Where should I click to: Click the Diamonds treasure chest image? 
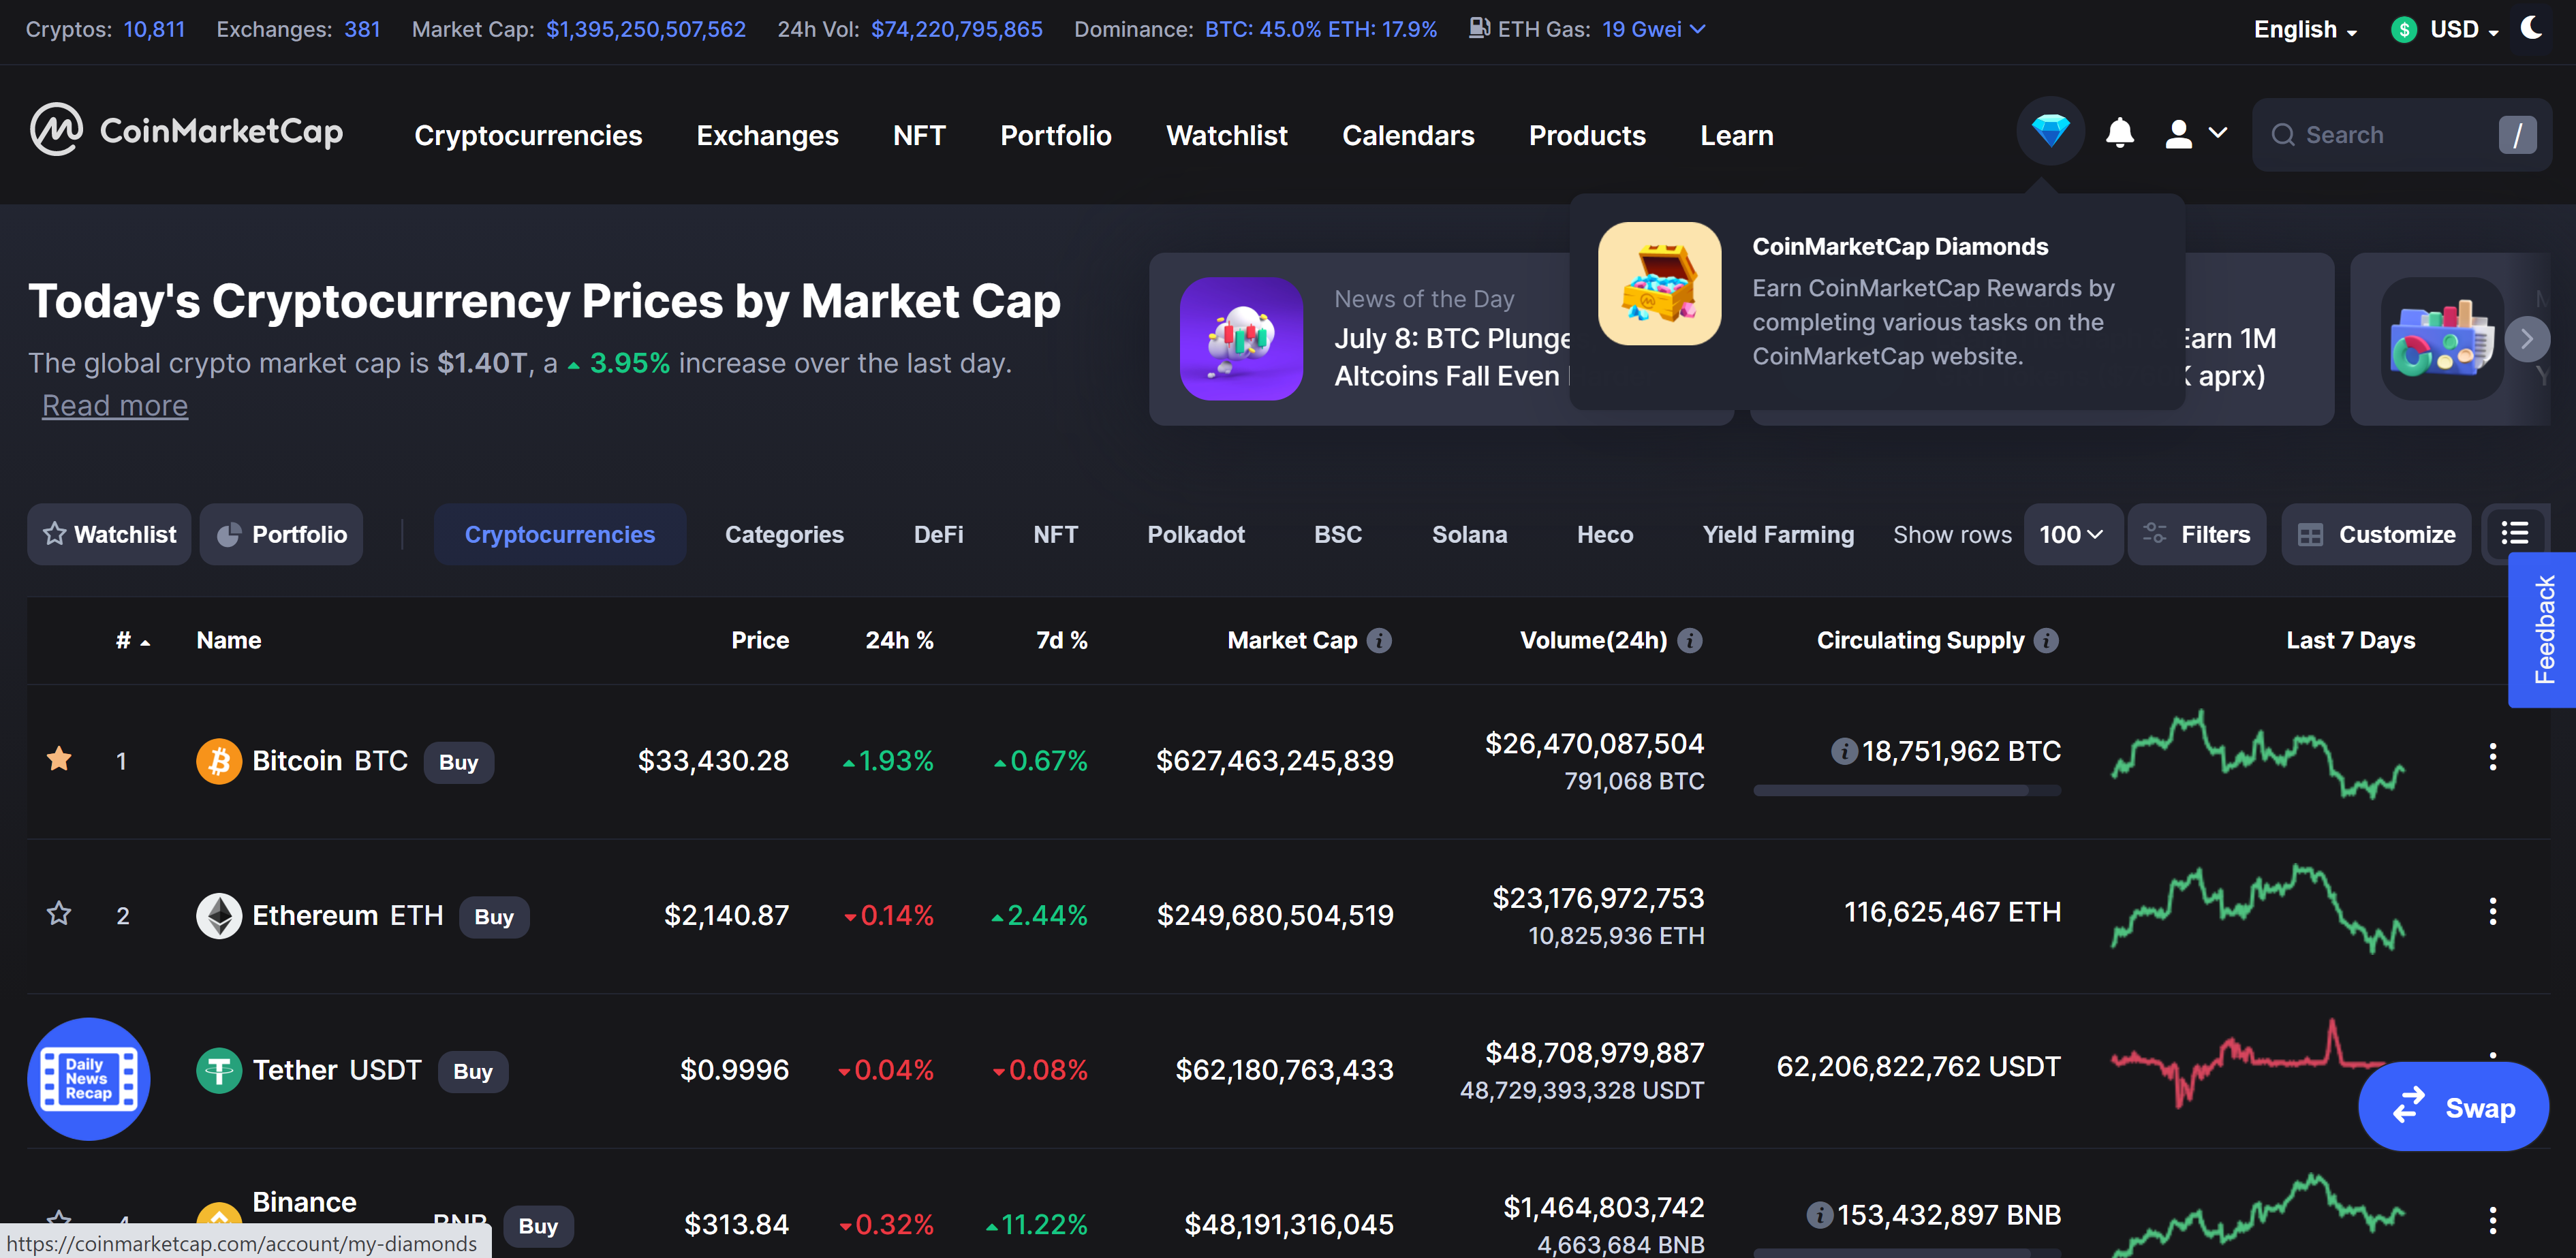(x=1659, y=284)
